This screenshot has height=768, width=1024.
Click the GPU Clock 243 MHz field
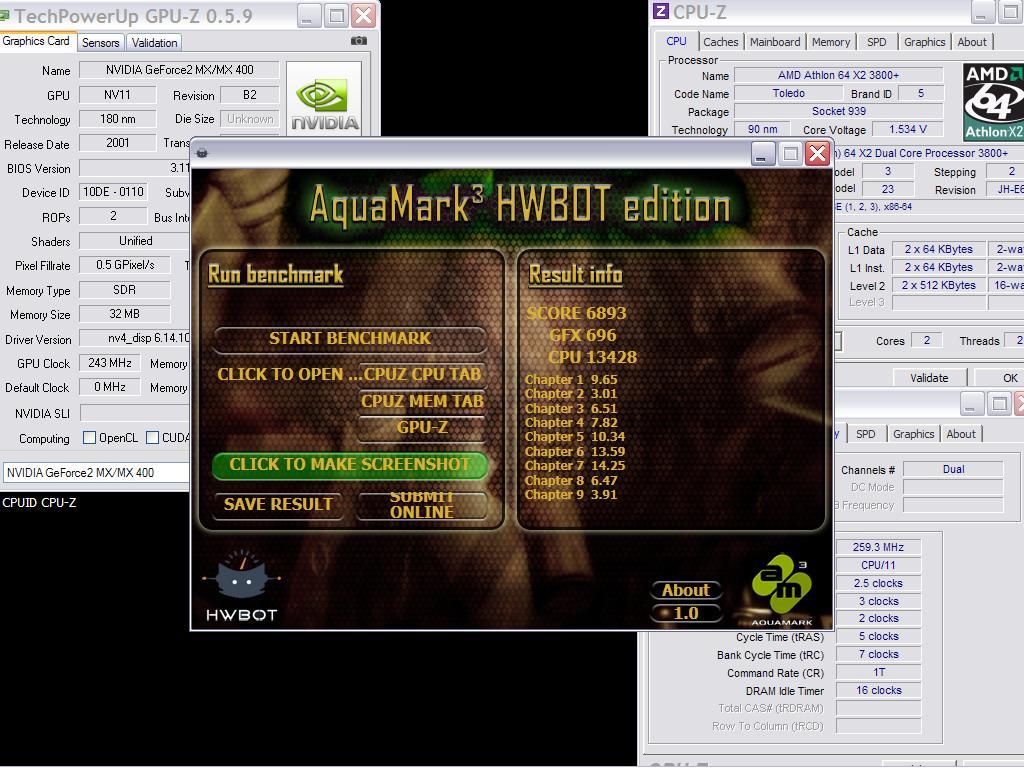(x=110, y=362)
